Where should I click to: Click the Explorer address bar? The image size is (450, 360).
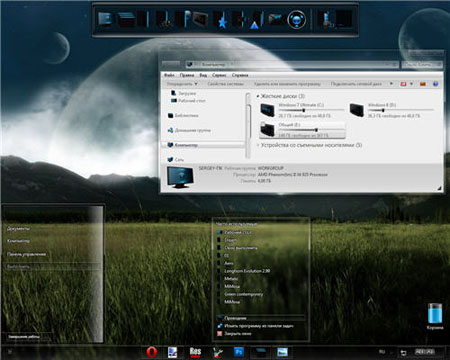click(x=292, y=64)
